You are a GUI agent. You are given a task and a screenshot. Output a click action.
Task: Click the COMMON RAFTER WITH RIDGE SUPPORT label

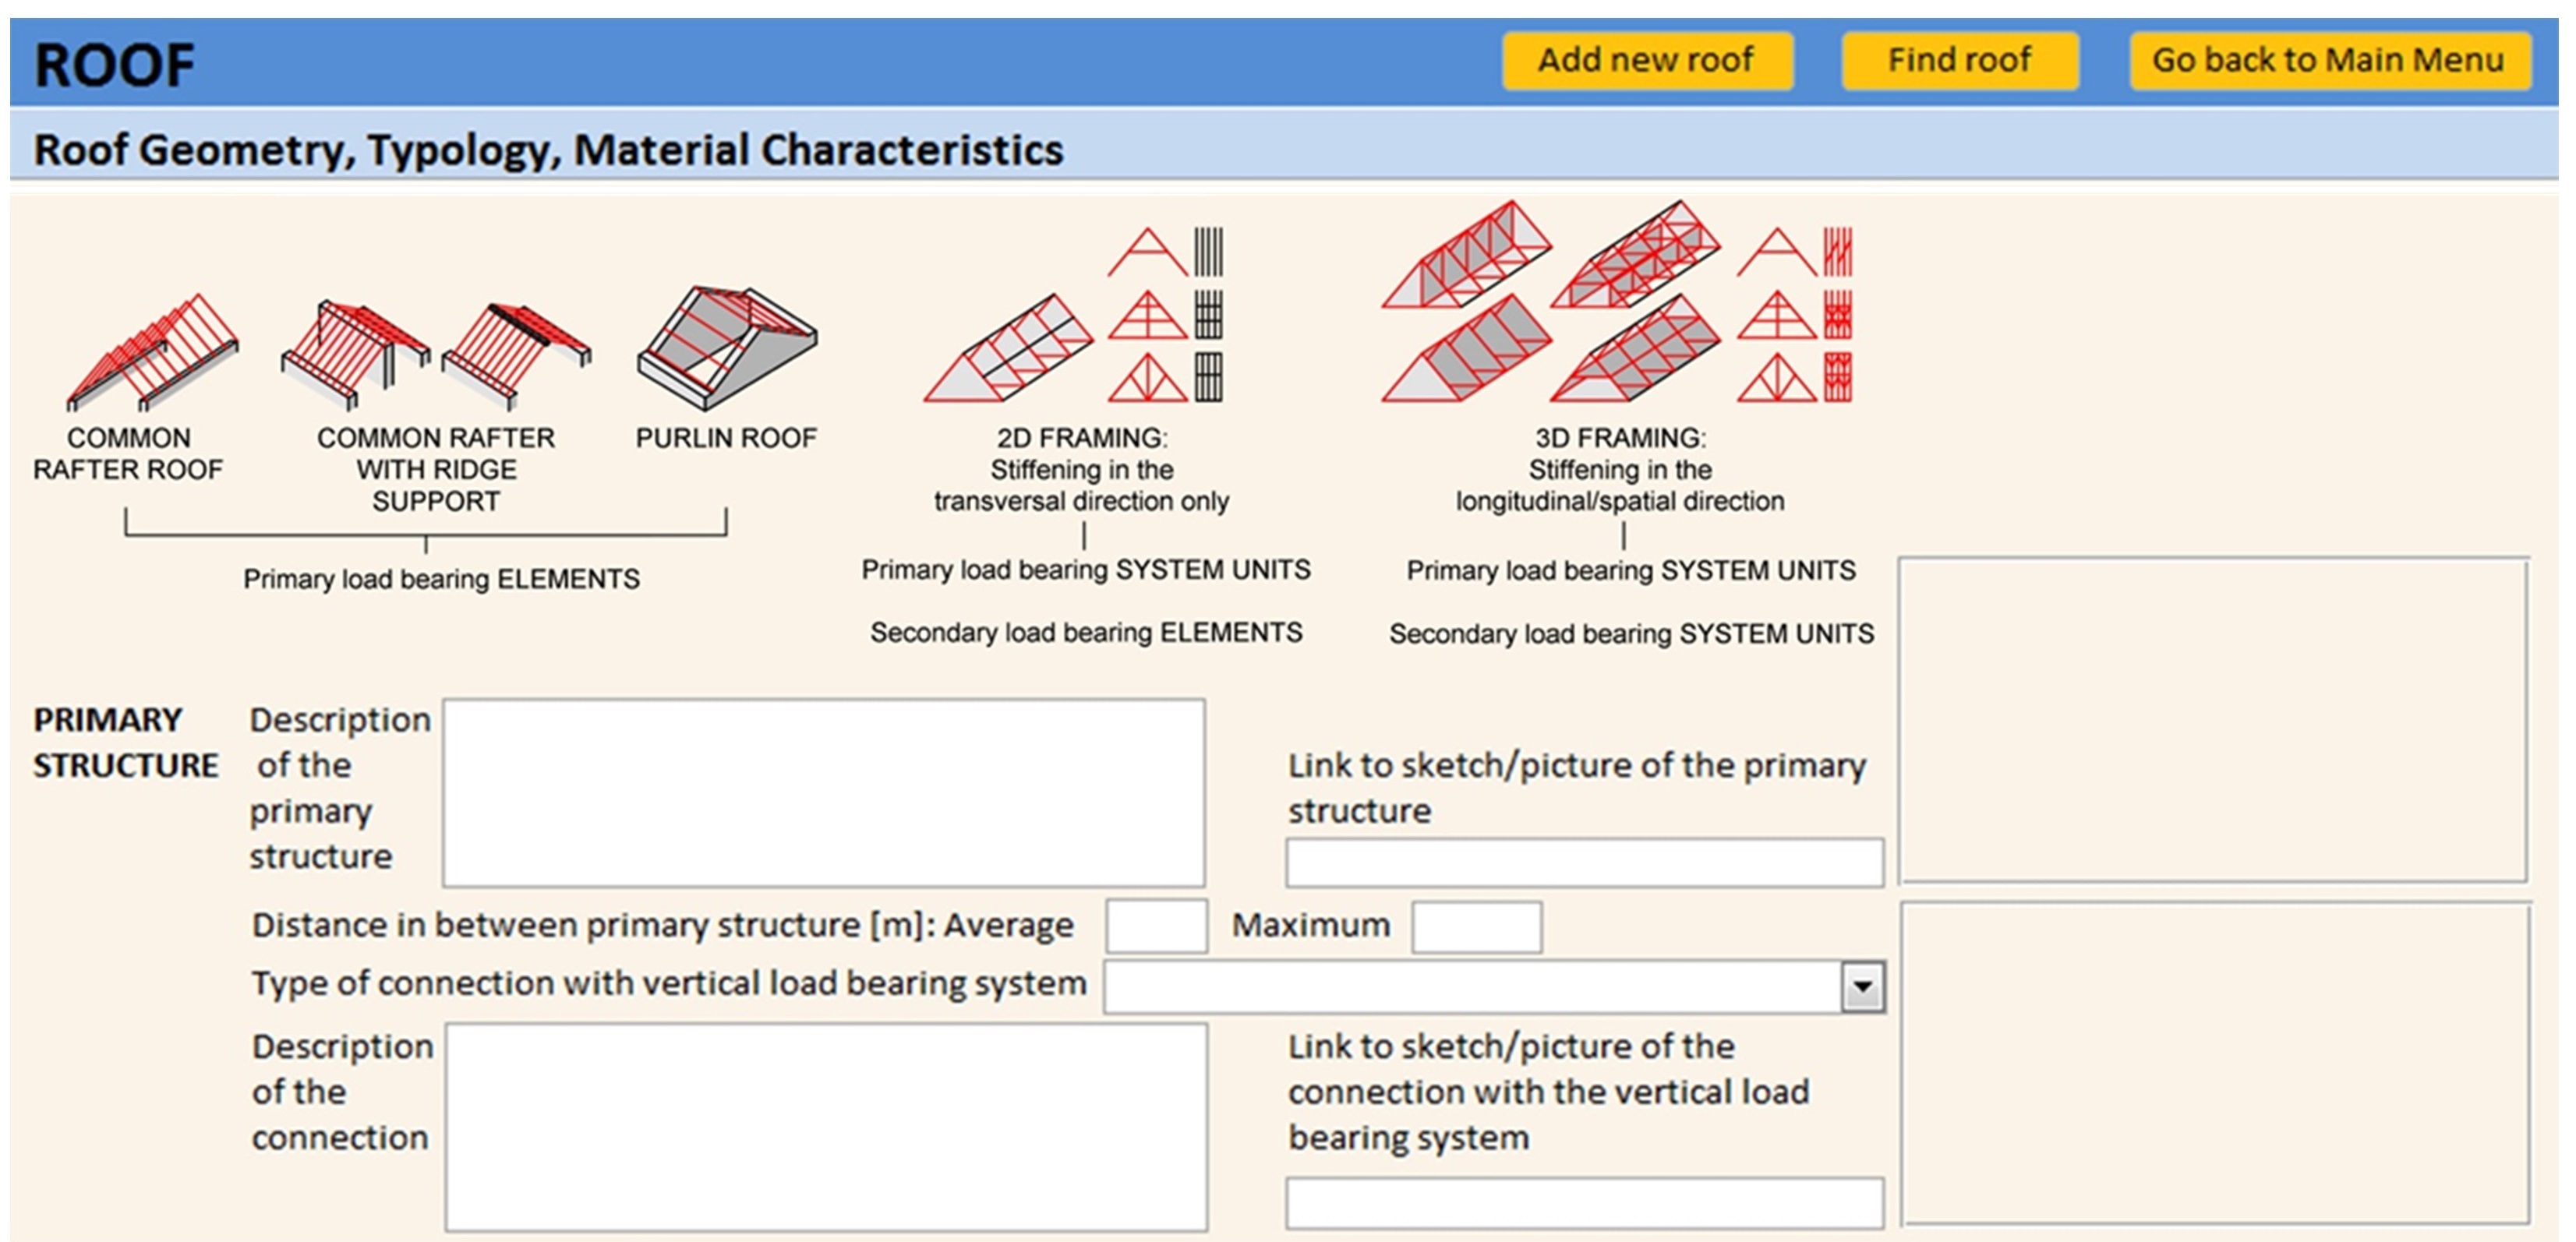[436, 470]
